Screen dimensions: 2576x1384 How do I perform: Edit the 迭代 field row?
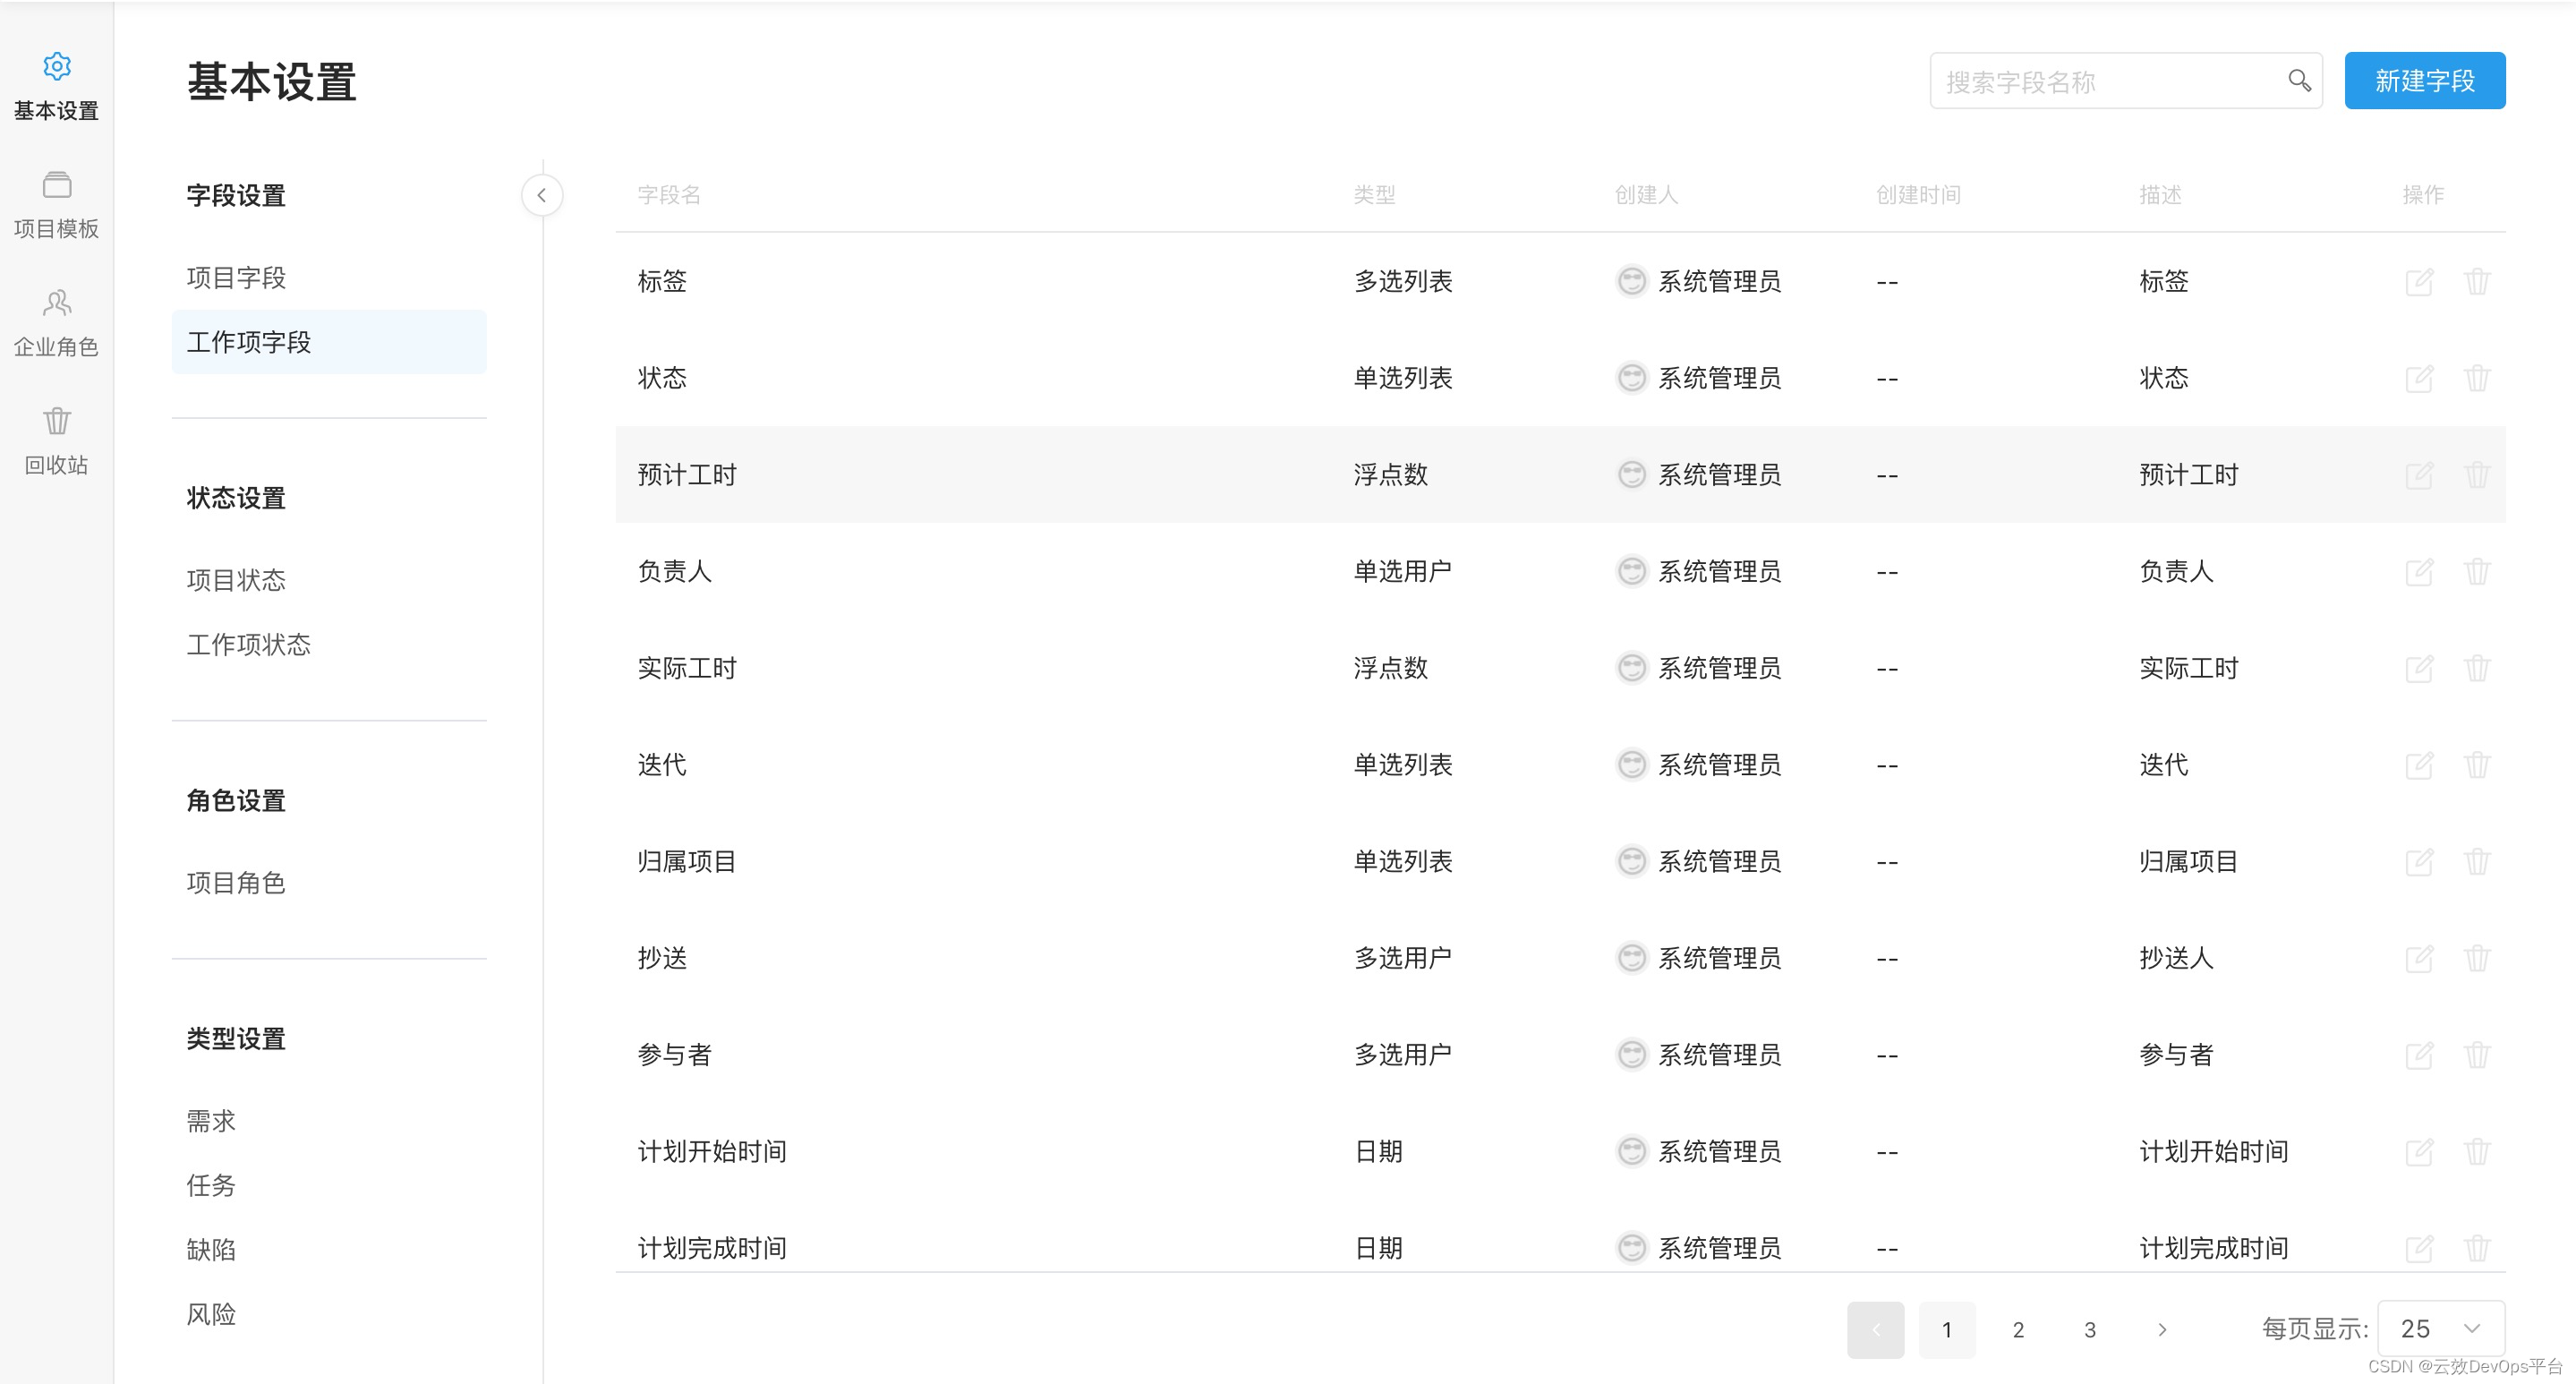pos(2419,765)
